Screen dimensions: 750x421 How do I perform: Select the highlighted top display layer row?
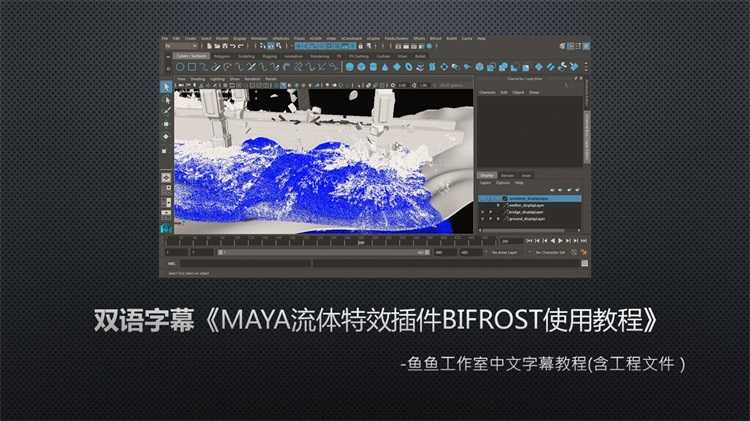[x=530, y=198]
